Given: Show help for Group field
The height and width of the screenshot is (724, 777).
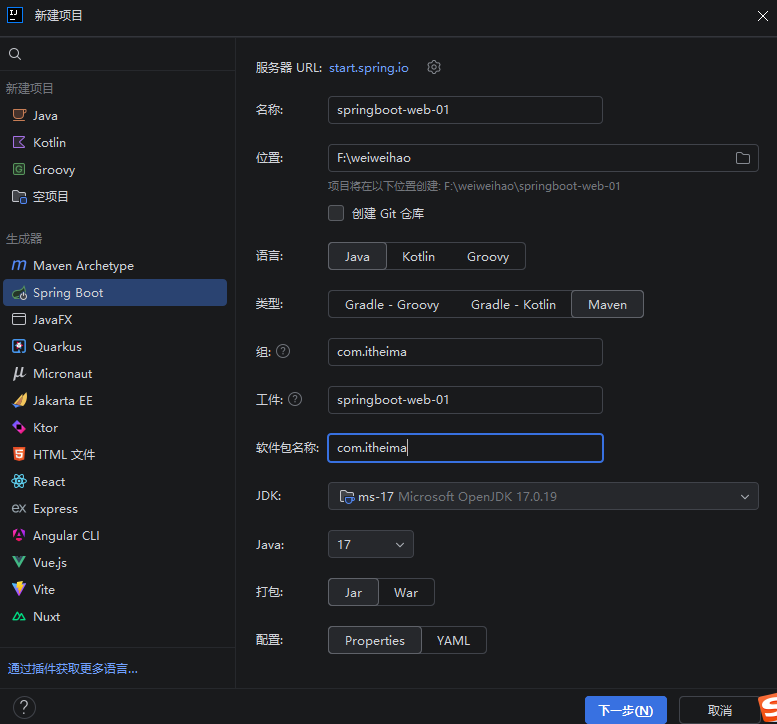Looking at the screenshot, I should point(283,351).
